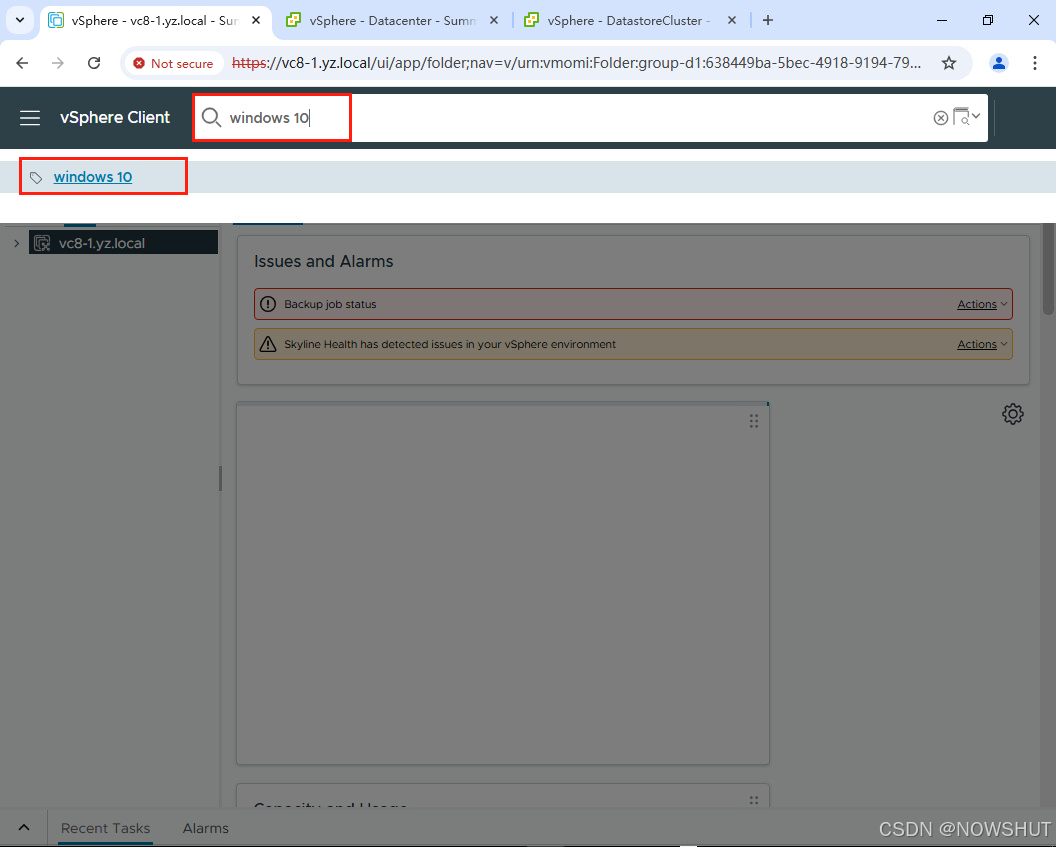Expand the bottom tasks panel chevron
This screenshot has width=1056, height=847.
click(24, 827)
